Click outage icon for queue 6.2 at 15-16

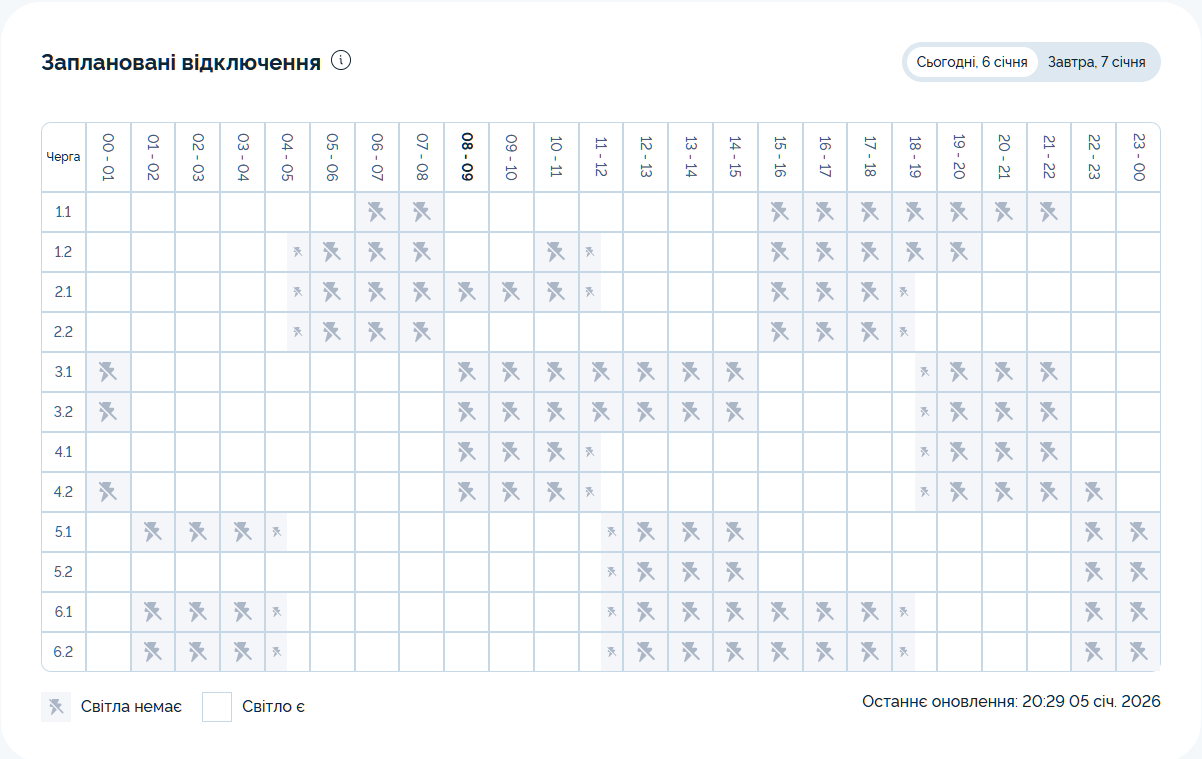[x=780, y=652]
